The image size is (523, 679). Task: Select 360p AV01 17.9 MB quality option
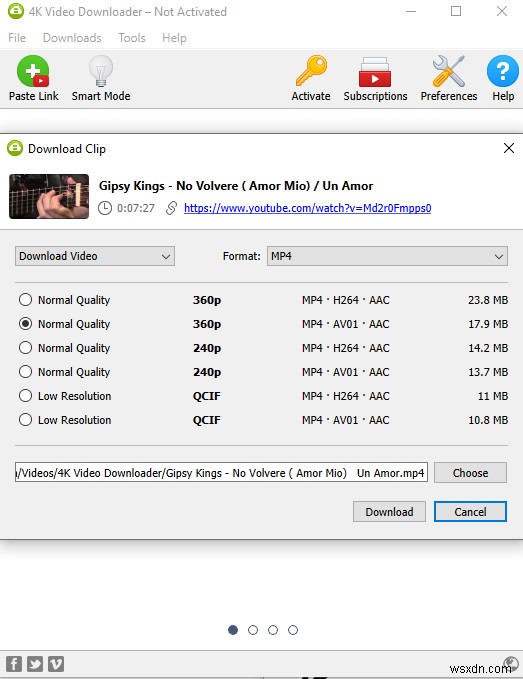(26, 323)
